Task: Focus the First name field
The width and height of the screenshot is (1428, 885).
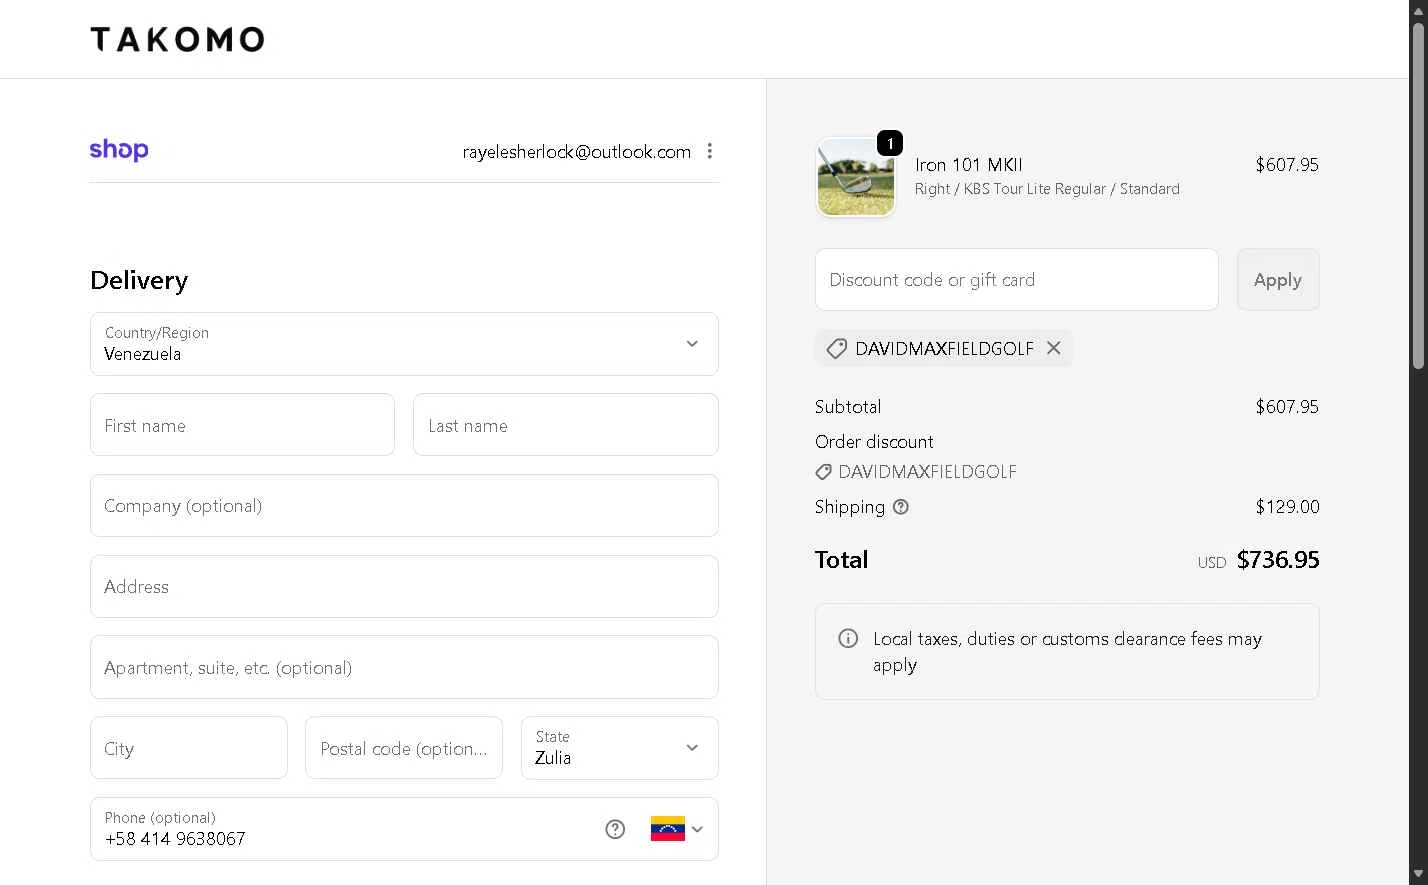Action: coord(242,425)
